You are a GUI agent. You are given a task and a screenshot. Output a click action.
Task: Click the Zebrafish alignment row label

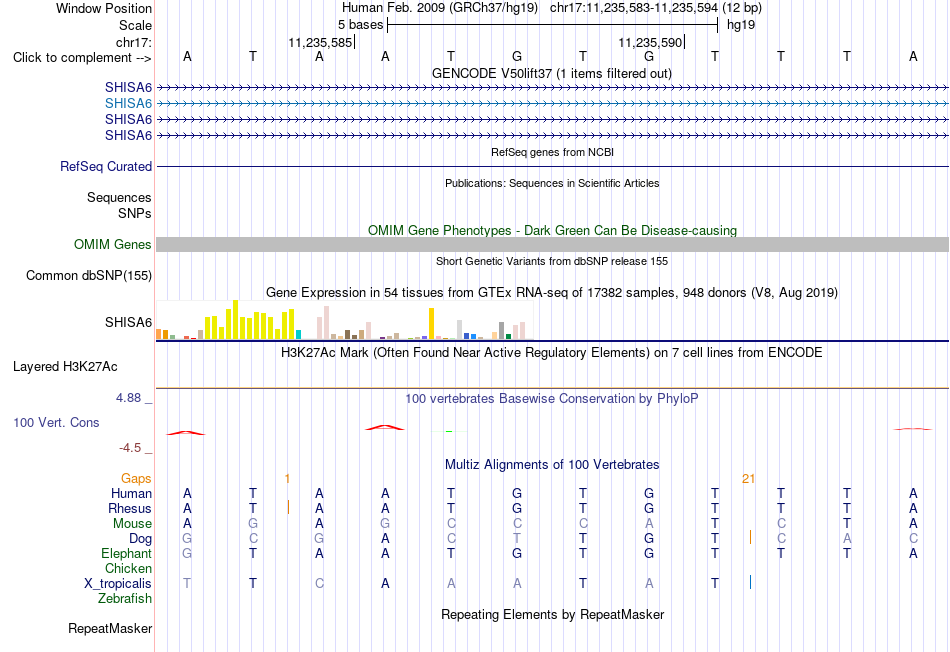[x=125, y=599]
